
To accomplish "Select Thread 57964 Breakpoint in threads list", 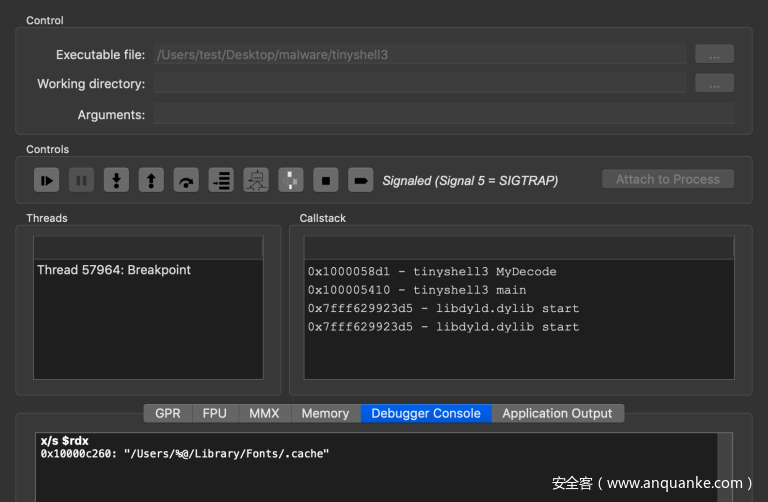I will [x=114, y=270].
